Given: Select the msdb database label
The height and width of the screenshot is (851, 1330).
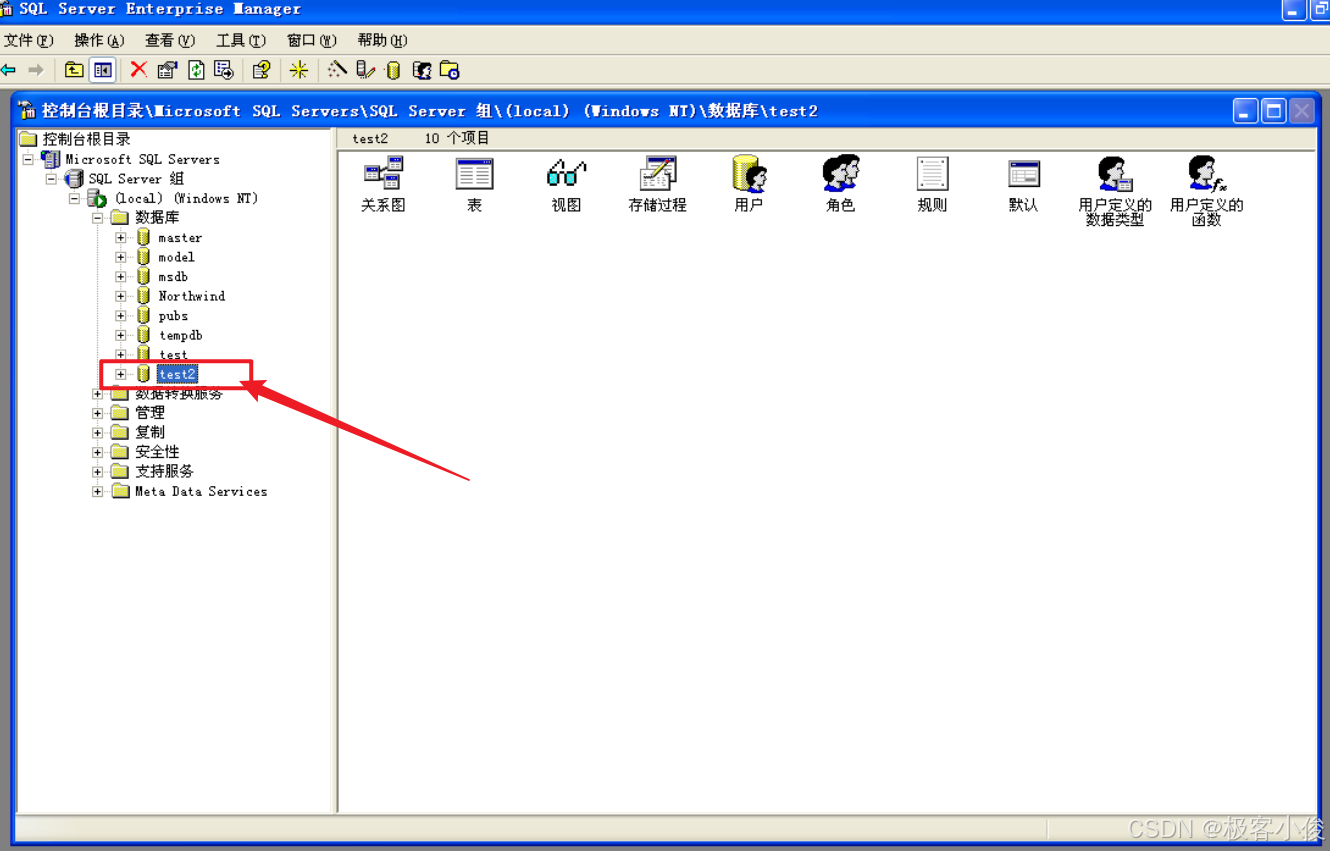Looking at the screenshot, I should pos(173,277).
